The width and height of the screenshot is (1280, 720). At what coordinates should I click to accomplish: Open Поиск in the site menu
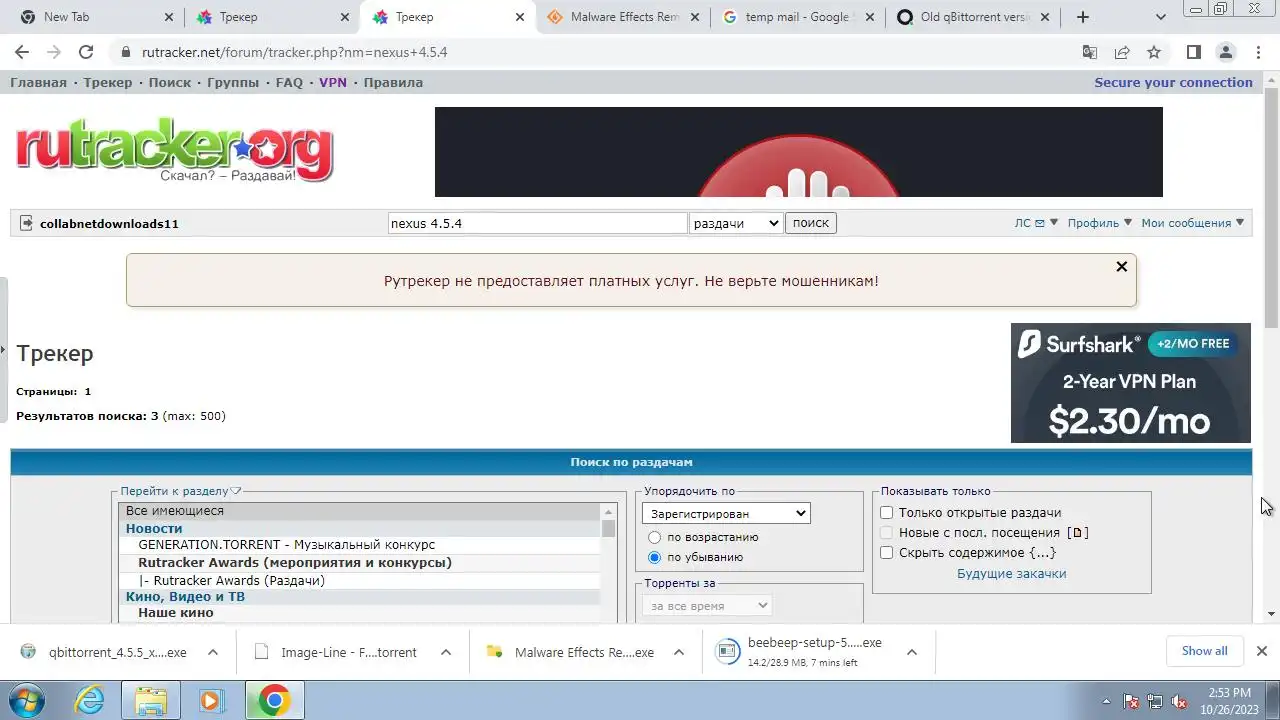(170, 82)
